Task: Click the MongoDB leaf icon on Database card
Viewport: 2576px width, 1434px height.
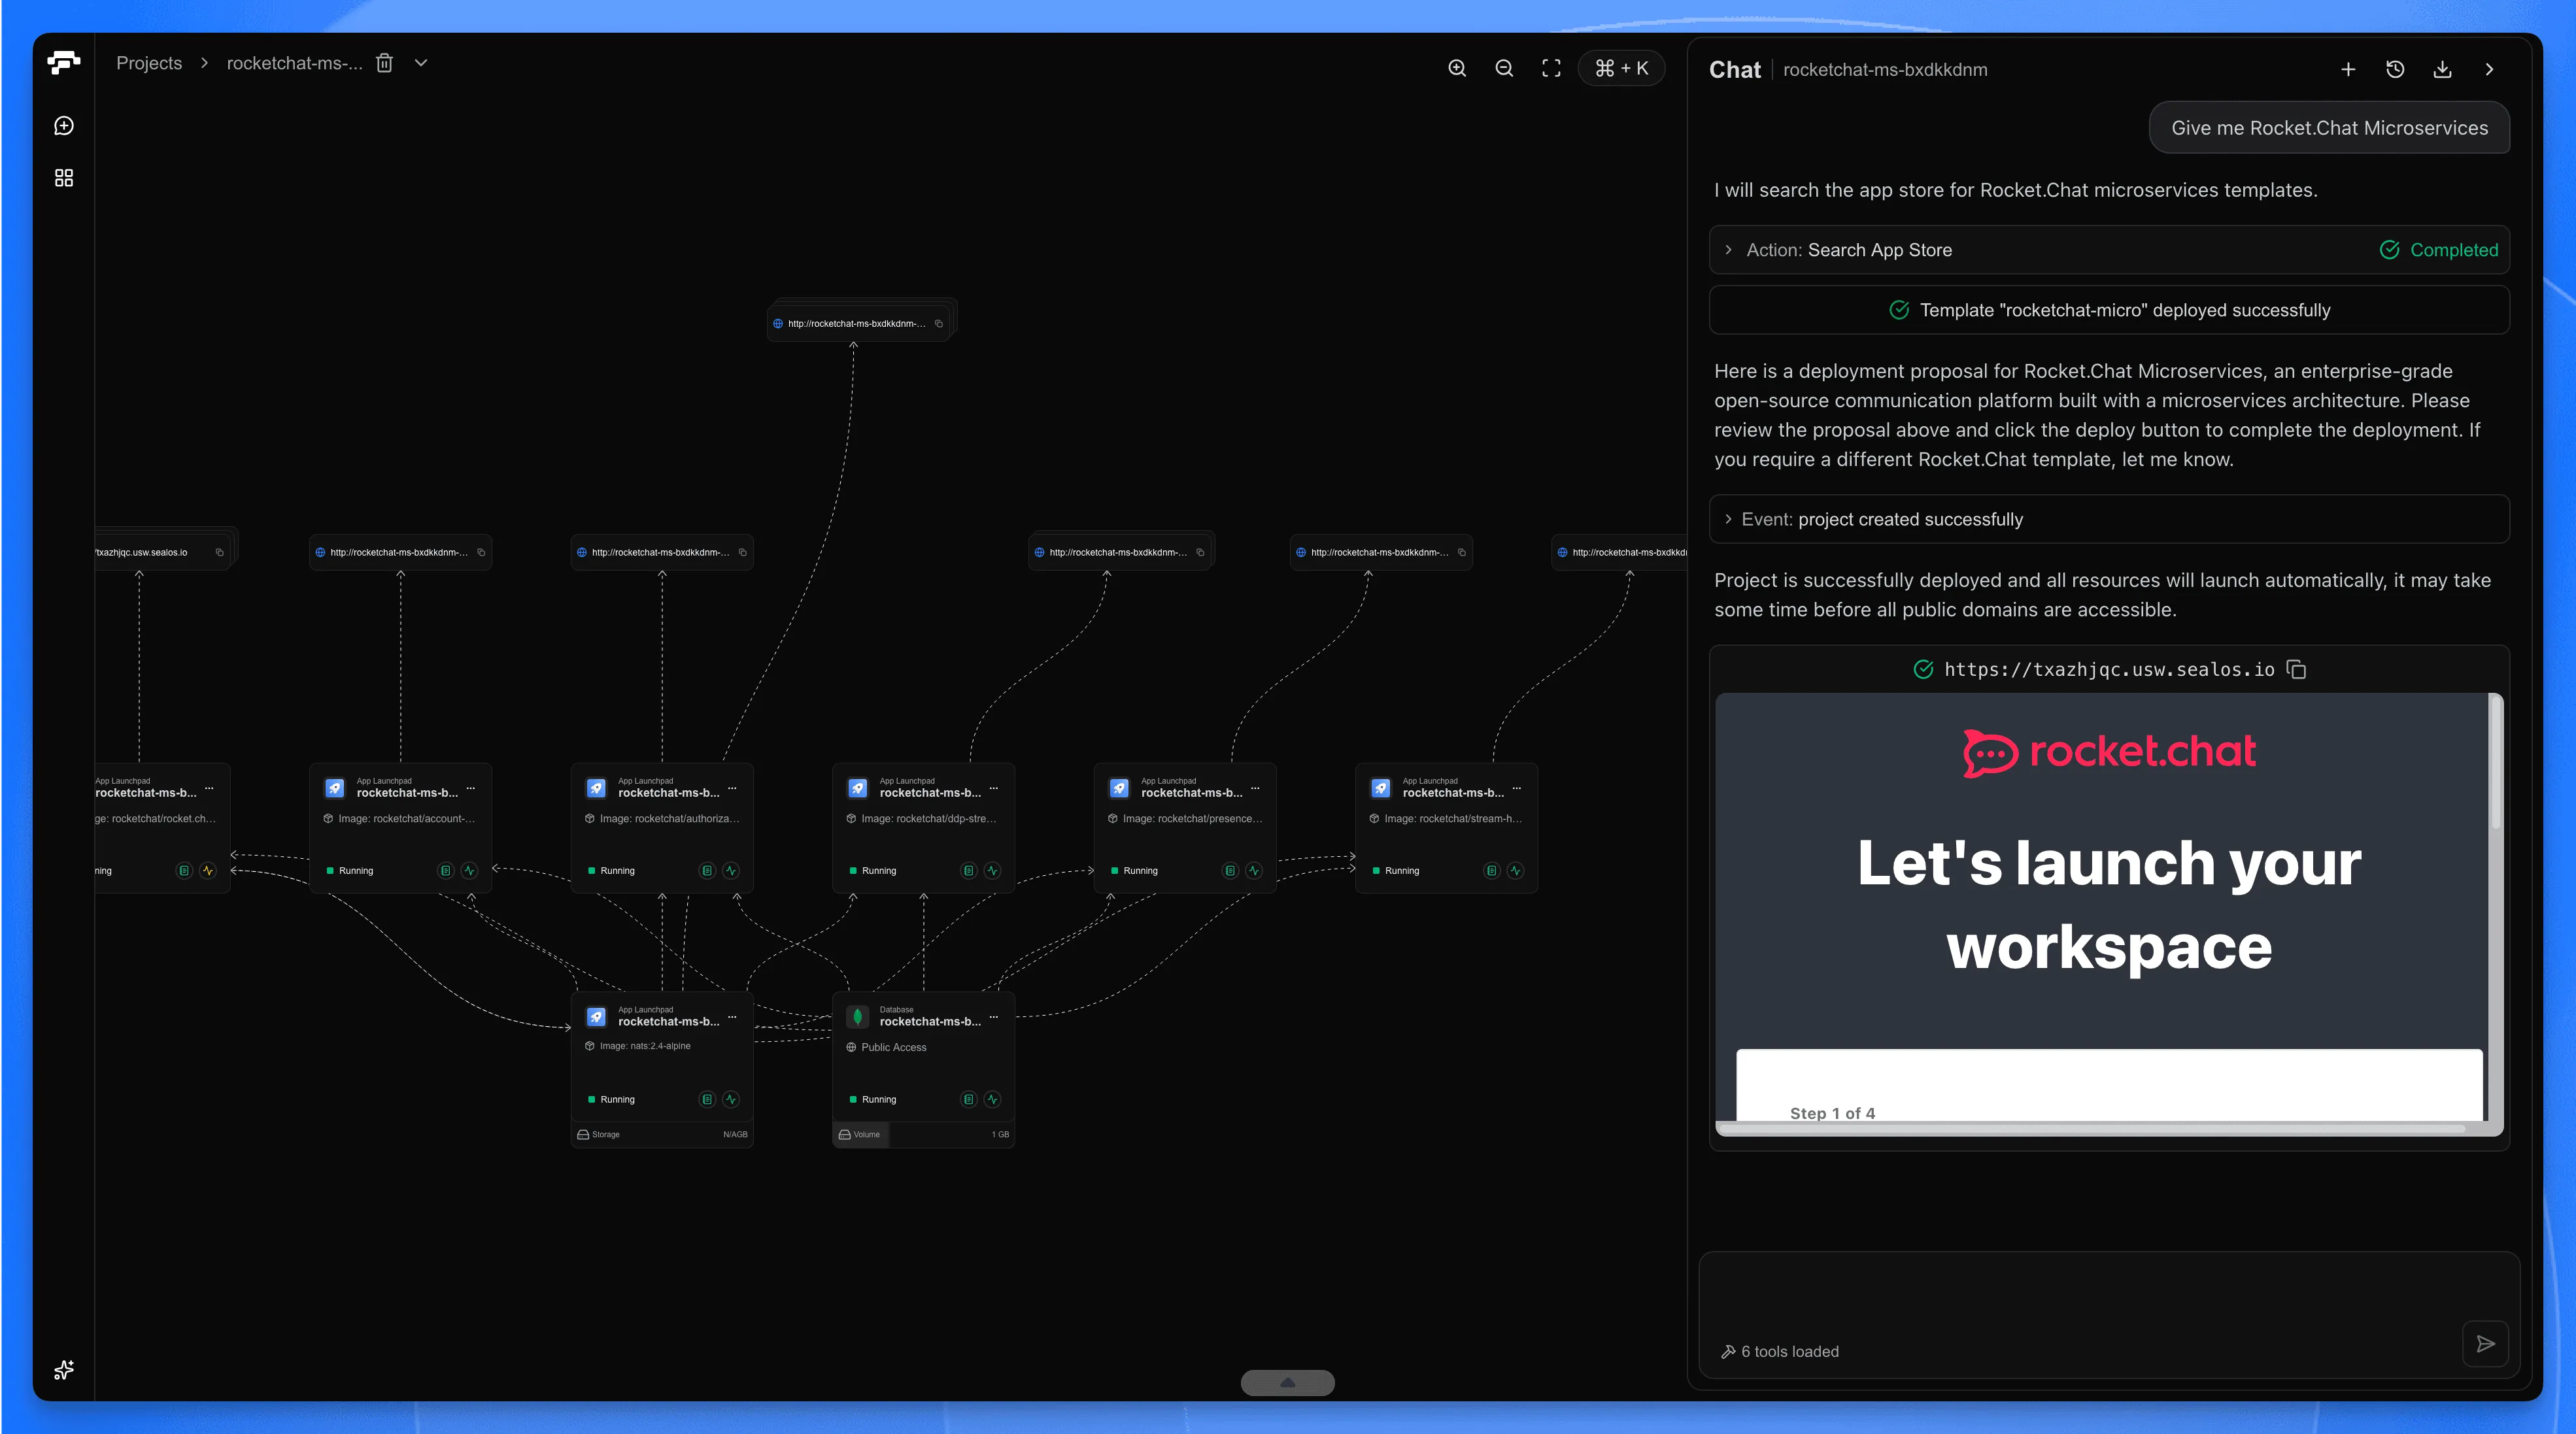Action: point(857,1017)
